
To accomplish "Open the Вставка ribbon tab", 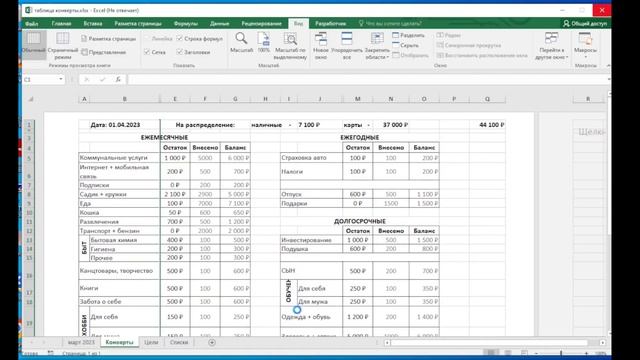I will pyautogui.click(x=93, y=24).
